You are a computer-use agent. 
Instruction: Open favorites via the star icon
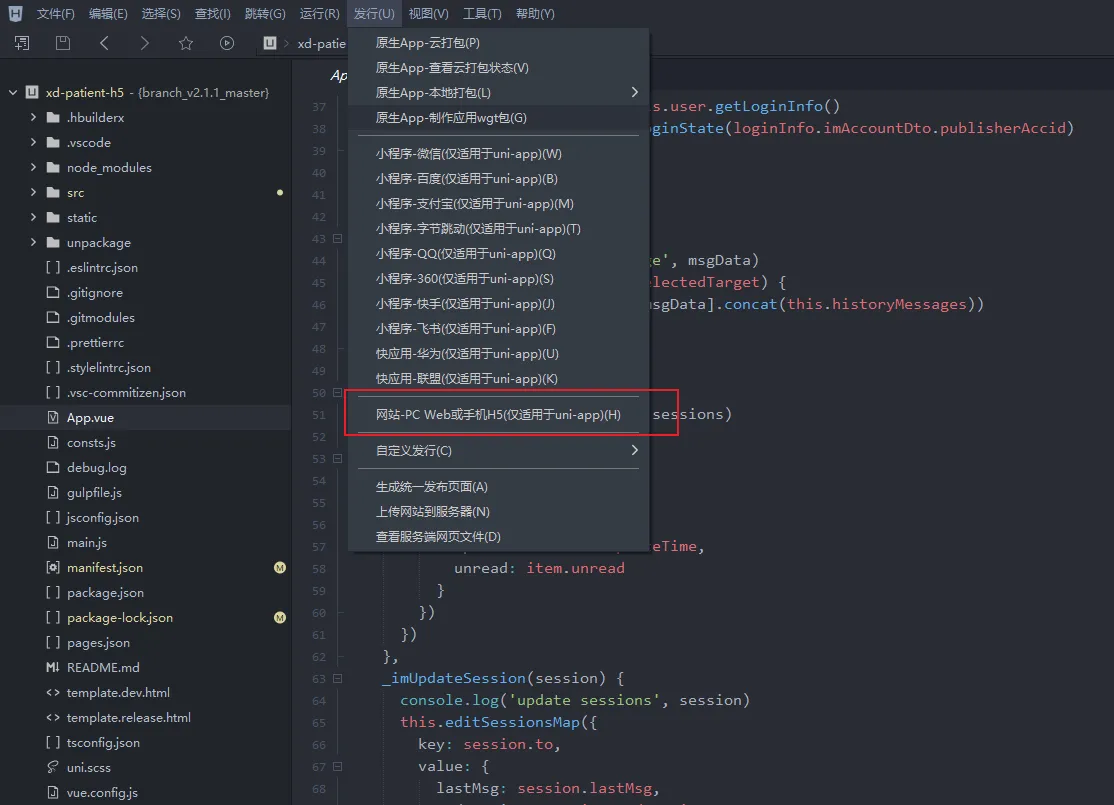pos(186,44)
